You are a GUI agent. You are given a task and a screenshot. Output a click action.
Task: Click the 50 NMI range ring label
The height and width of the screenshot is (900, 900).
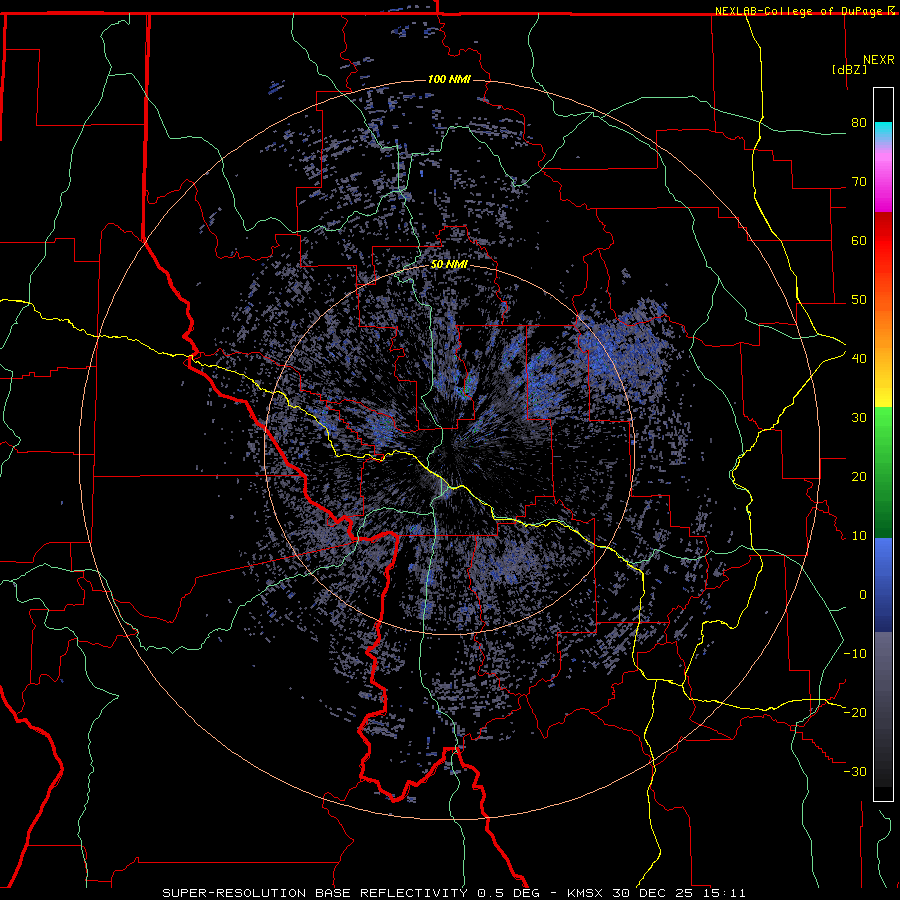point(449,265)
